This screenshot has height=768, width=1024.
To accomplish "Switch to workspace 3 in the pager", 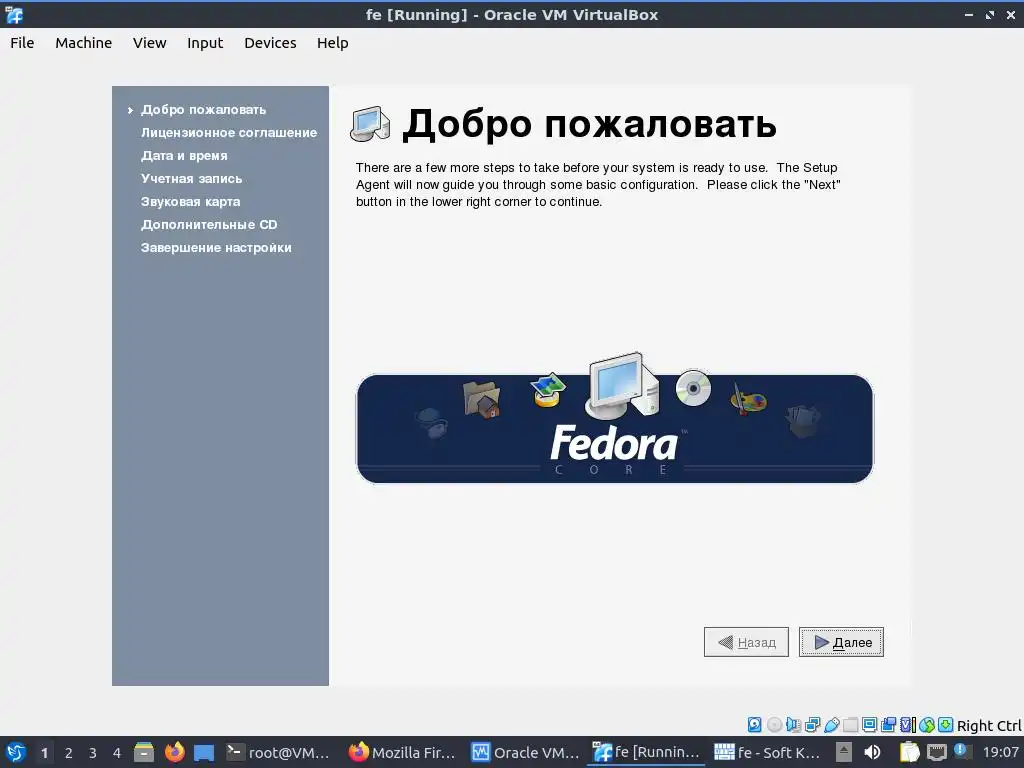I will (x=93, y=753).
